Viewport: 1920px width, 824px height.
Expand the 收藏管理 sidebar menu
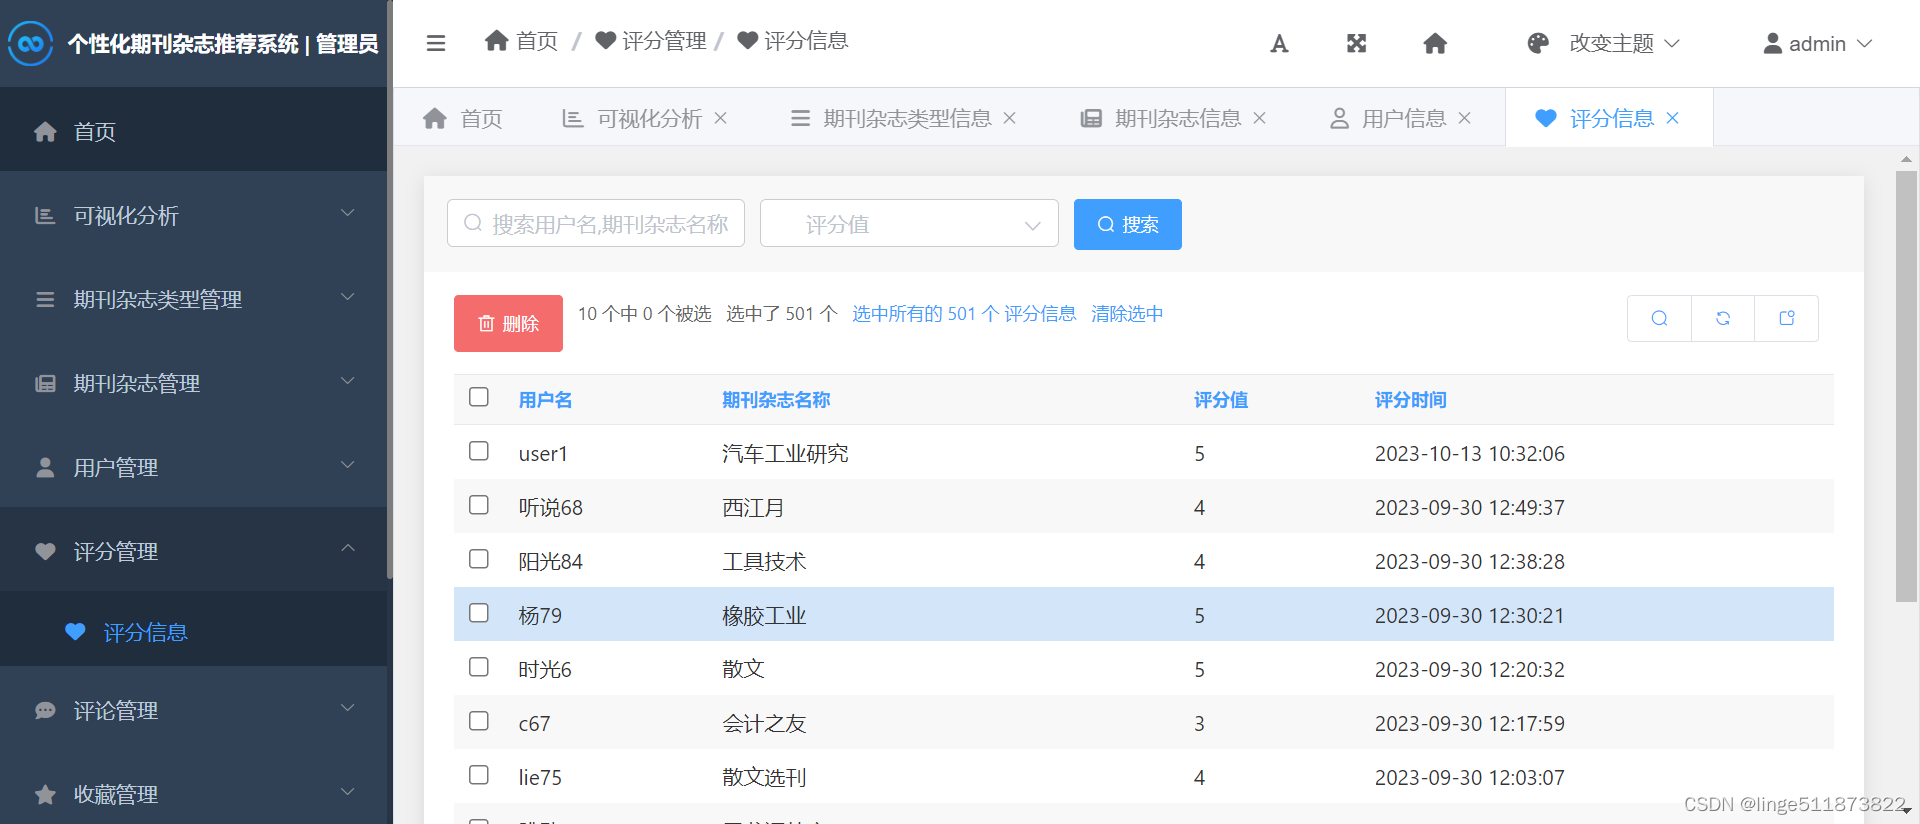348,792
